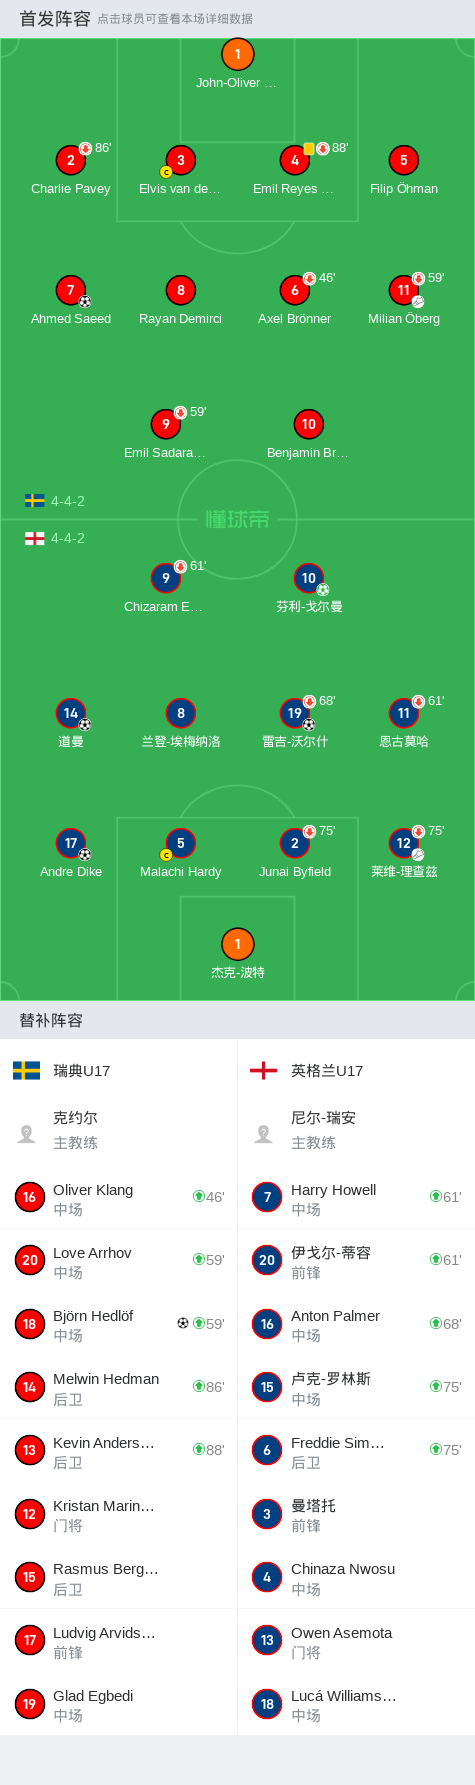Open Ahmed Saeed's number 7 goal-scorer icon
The image size is (475, 1785).
[71, 290]
